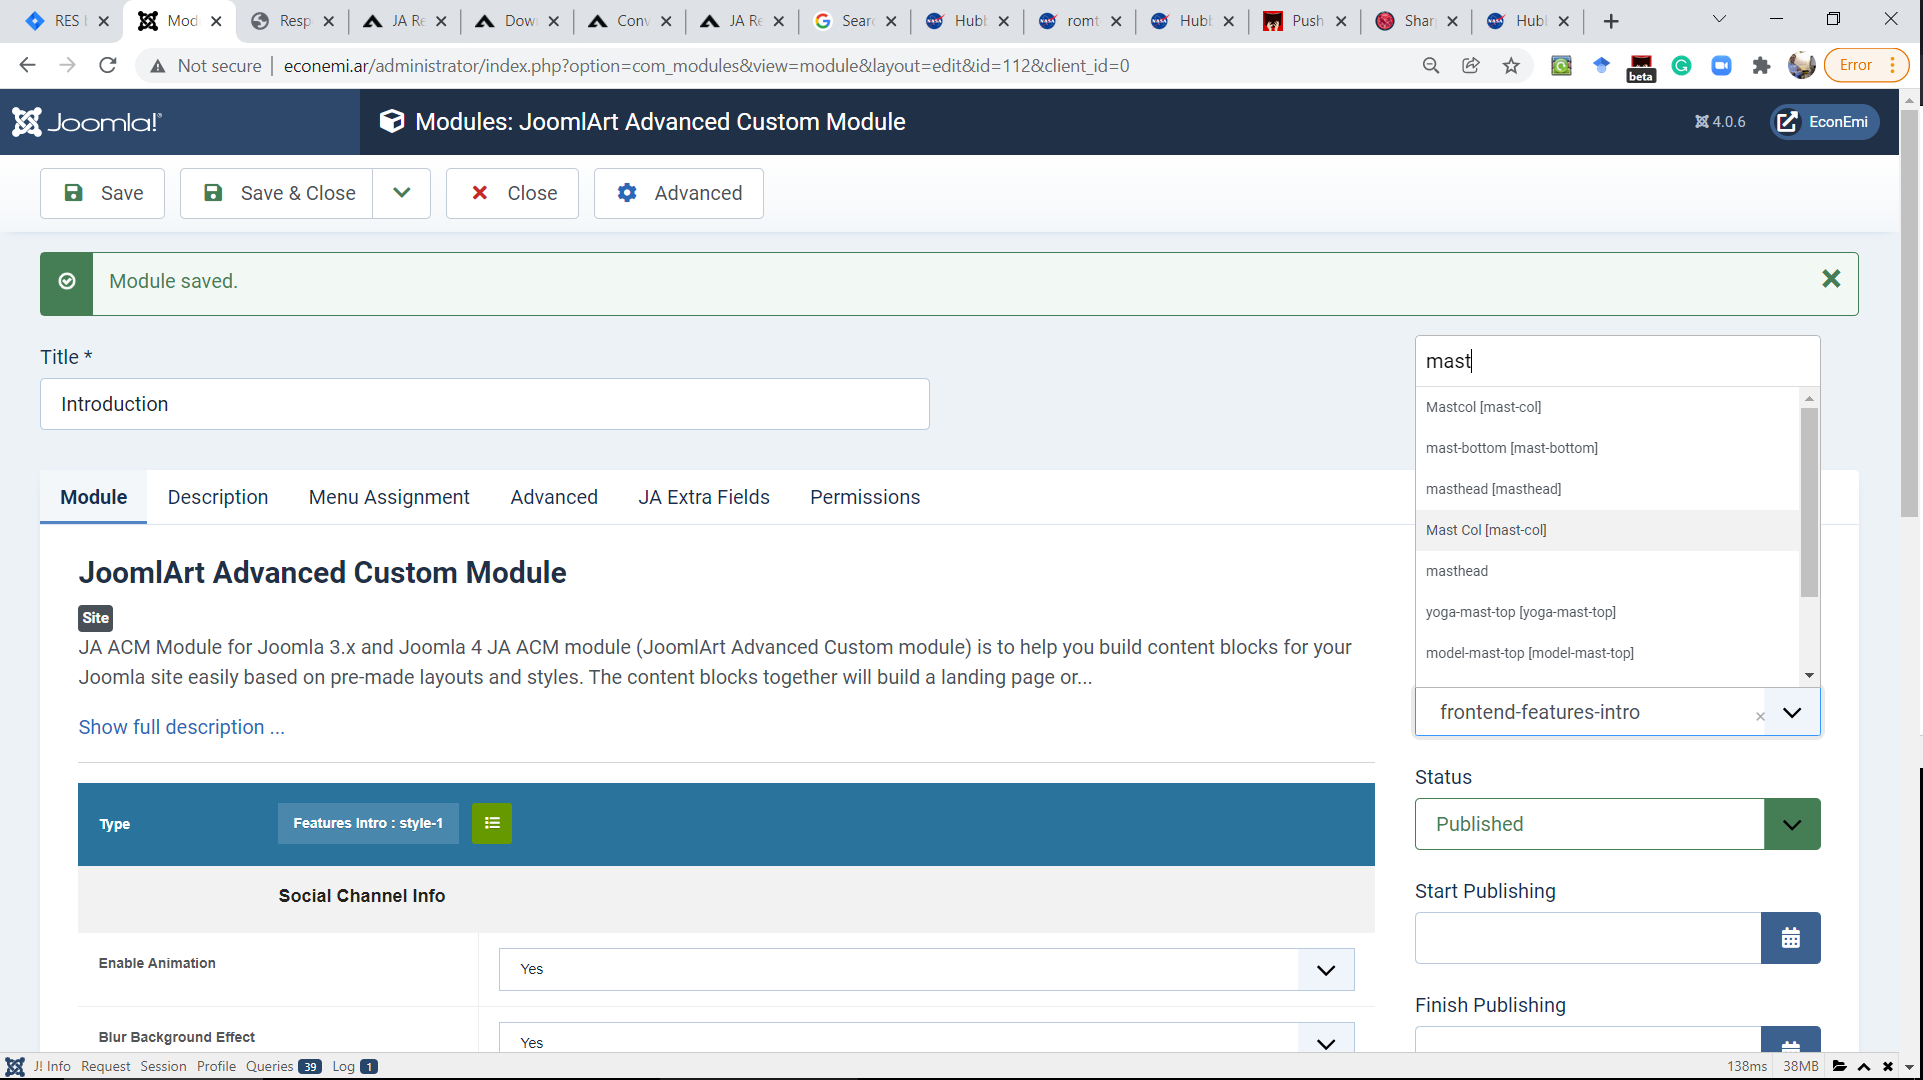Click the Joomla logo in header
The width and height of the screenshot is (1923, 1080).
tap(87, 122)
